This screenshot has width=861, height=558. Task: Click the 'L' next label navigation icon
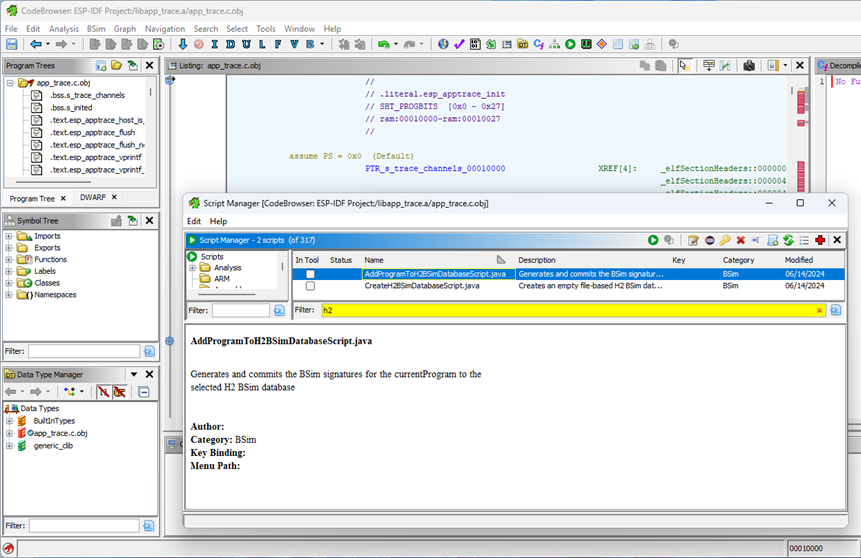click(x=262, y=44)
